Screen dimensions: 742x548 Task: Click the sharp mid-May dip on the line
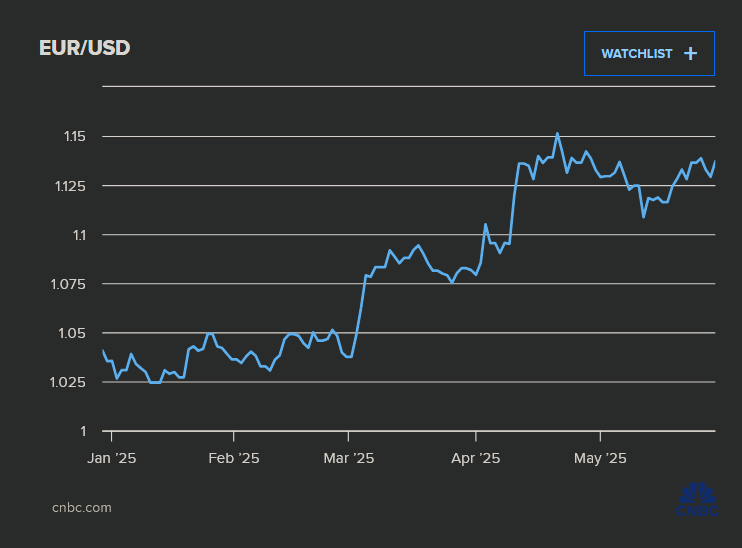pyautogui.click(x=643, y=216)
